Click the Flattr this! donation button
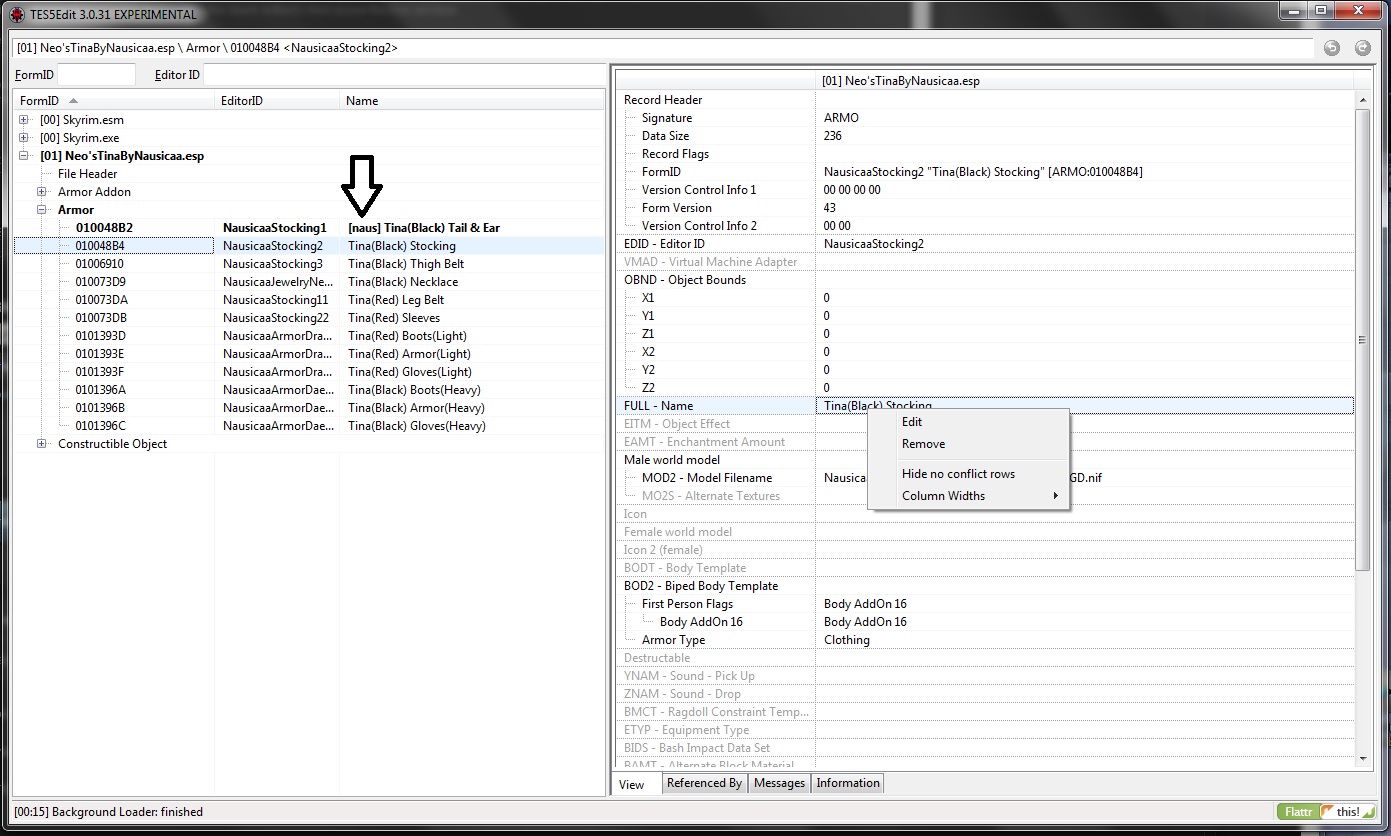The height and width of the screenshot is (836, 1391). 1327,811
